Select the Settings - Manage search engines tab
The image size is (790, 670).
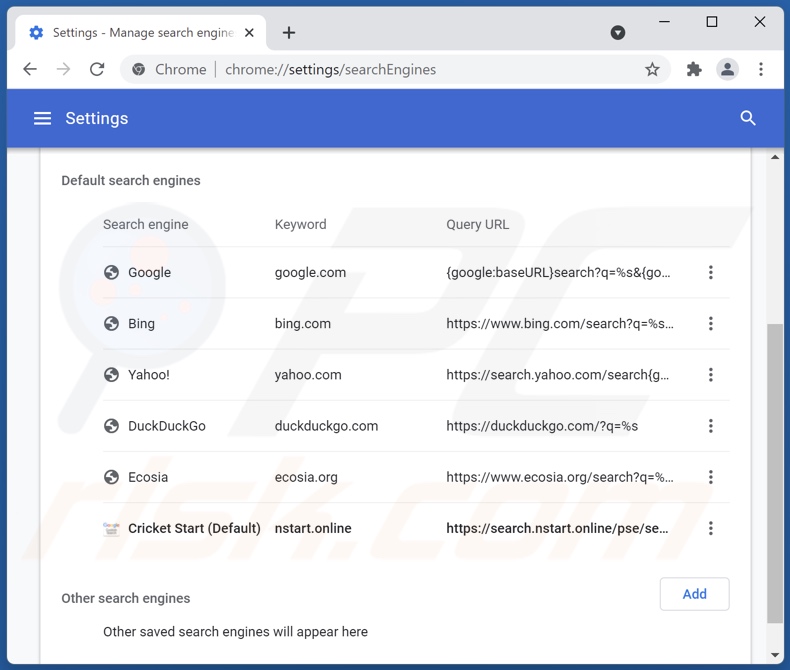pos(141,33)
